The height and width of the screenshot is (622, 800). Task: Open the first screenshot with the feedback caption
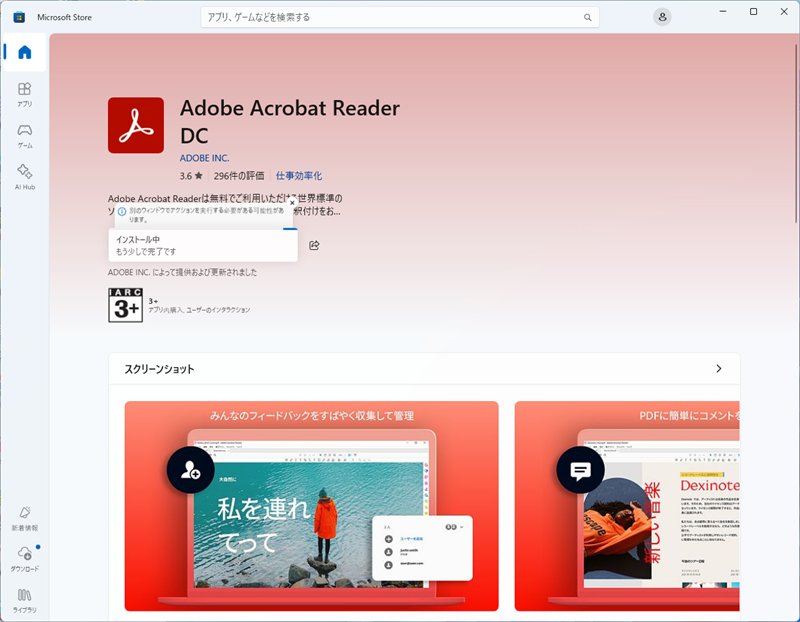click(x=311, y=505)
